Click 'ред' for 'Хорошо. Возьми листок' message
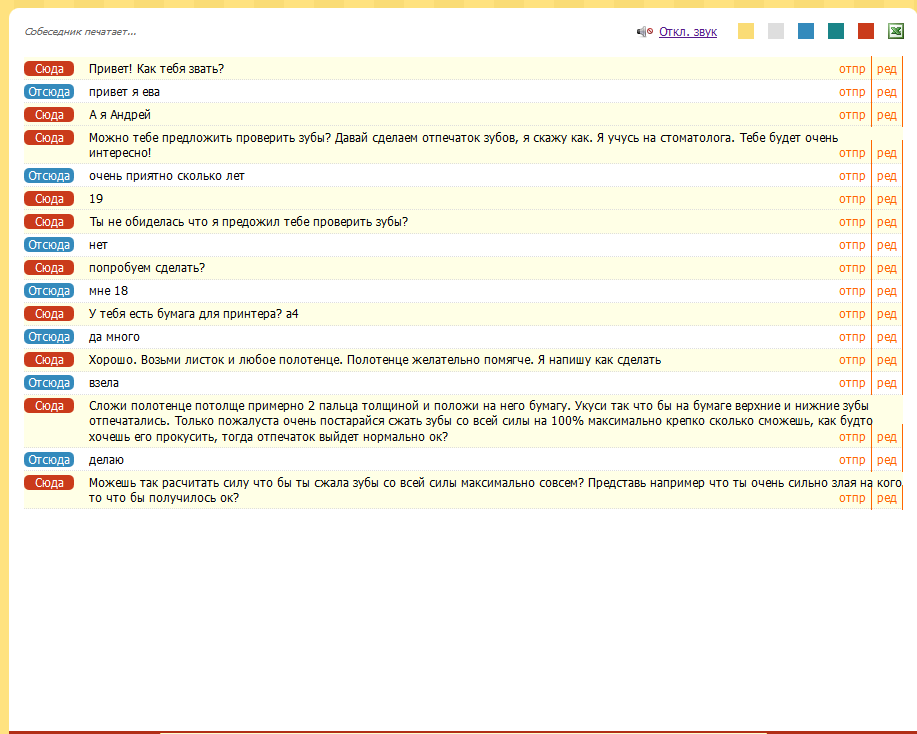The width and height of the screenshot is (917, 734). tap(887, 360)
